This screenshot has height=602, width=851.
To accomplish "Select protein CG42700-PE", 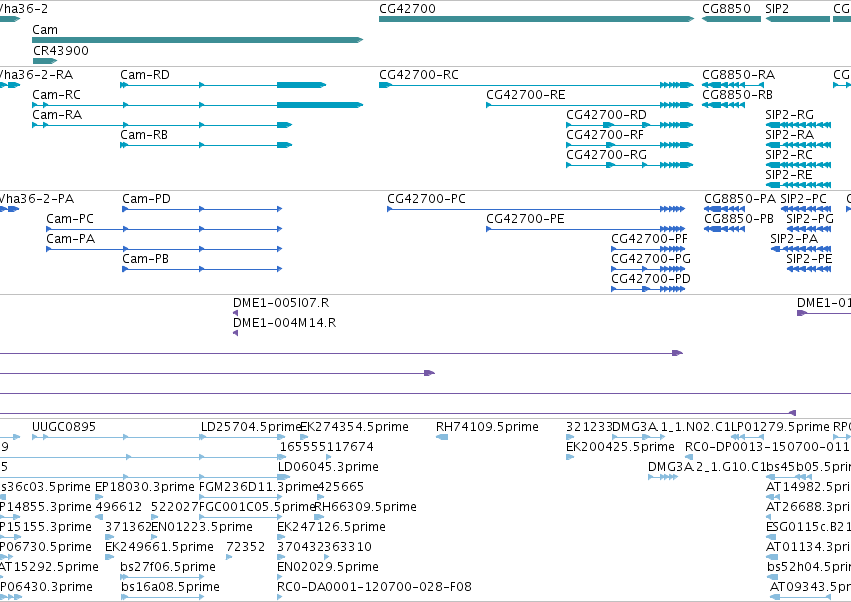I will [586, 229].
